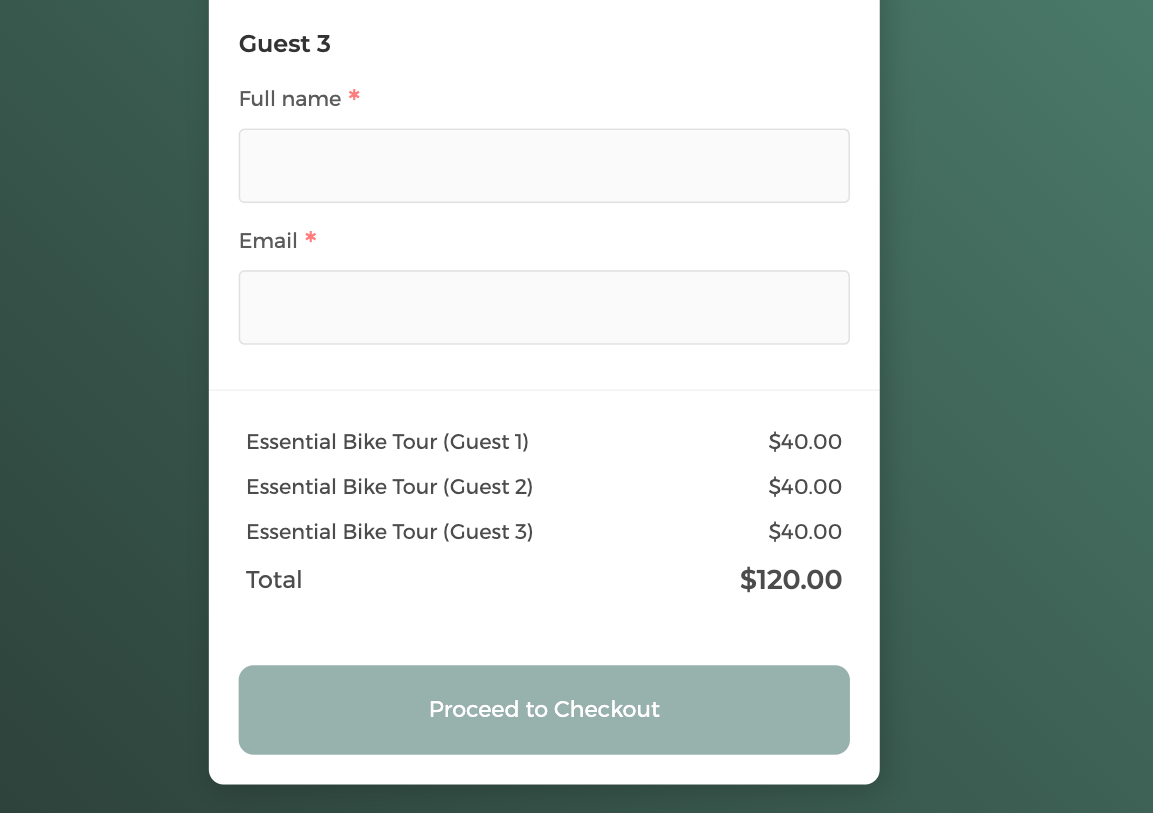
Task: Click the $40.00 price for Guest 3
Action: click(x=805, y=532)
